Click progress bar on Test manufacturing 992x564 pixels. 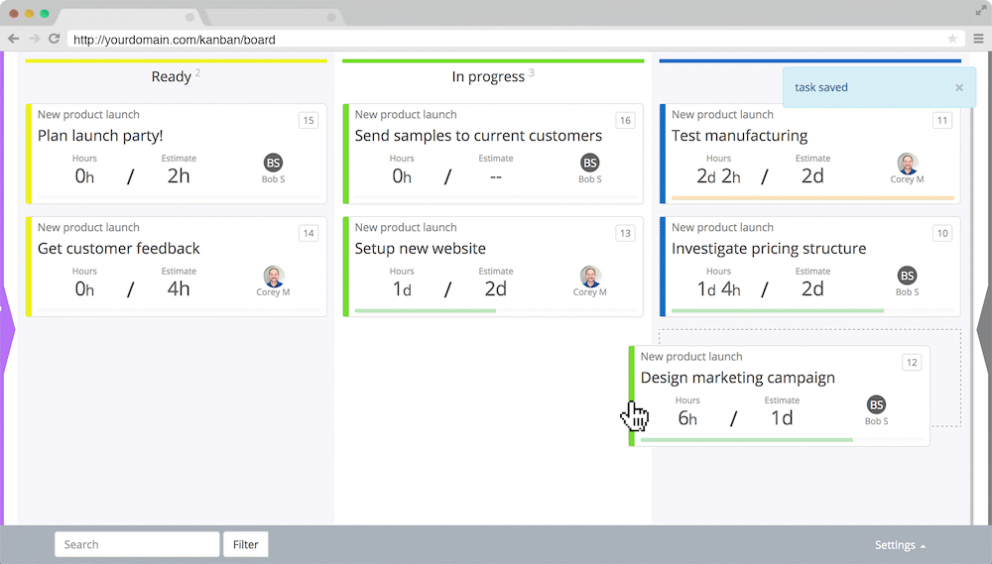[x=812, y=198]
